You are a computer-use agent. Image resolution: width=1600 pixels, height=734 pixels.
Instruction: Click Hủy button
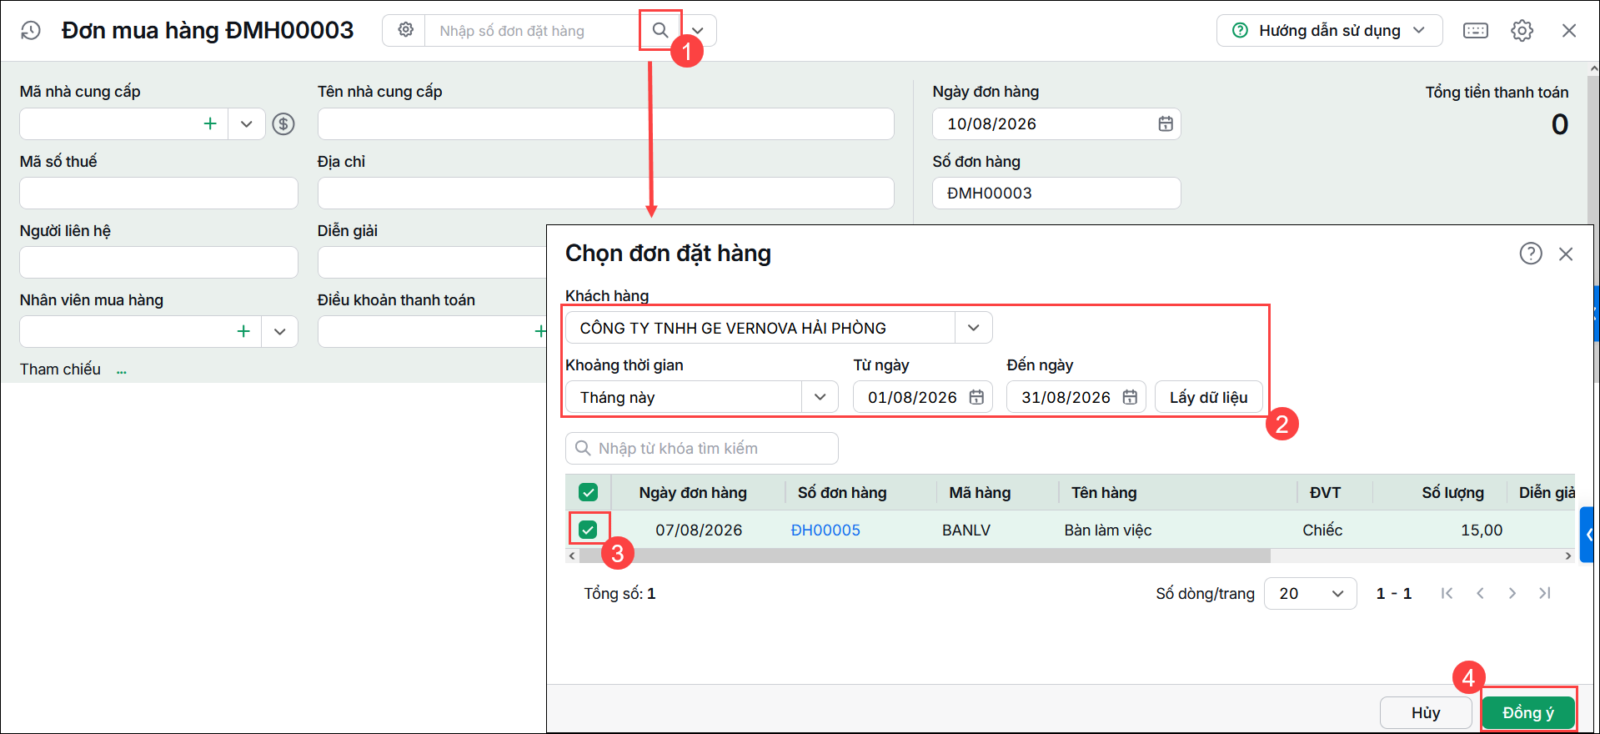[x=1426, y=712]
